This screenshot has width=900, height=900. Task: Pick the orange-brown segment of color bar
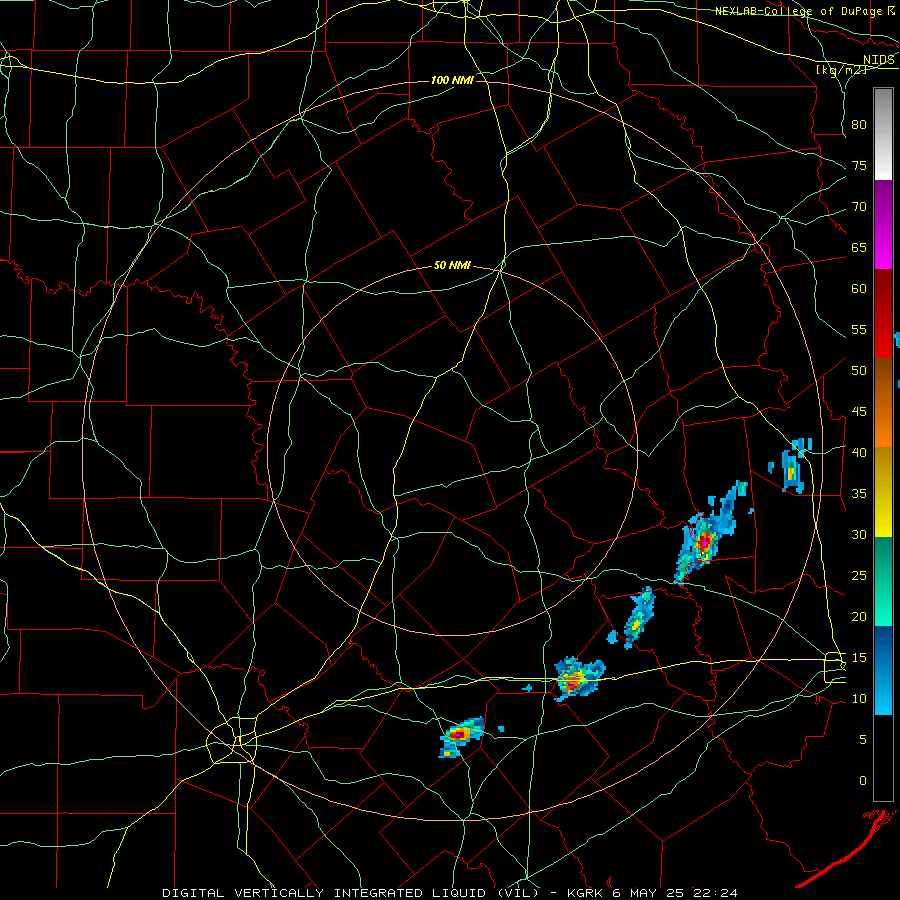(x=883, y=402)
